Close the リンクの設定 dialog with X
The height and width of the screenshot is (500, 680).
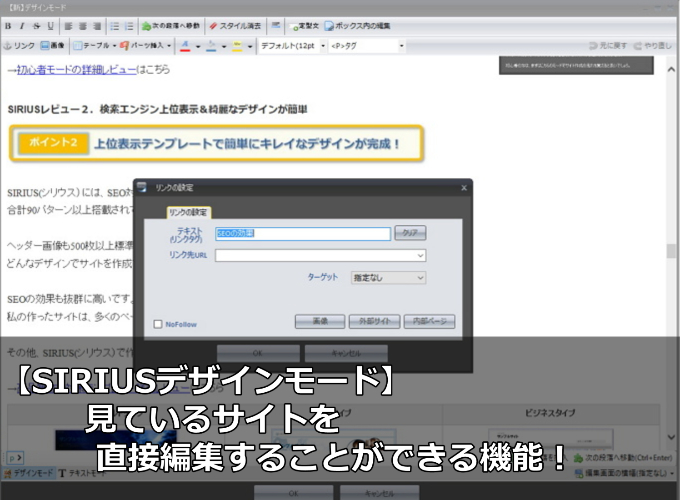click(x=464, y=188)
